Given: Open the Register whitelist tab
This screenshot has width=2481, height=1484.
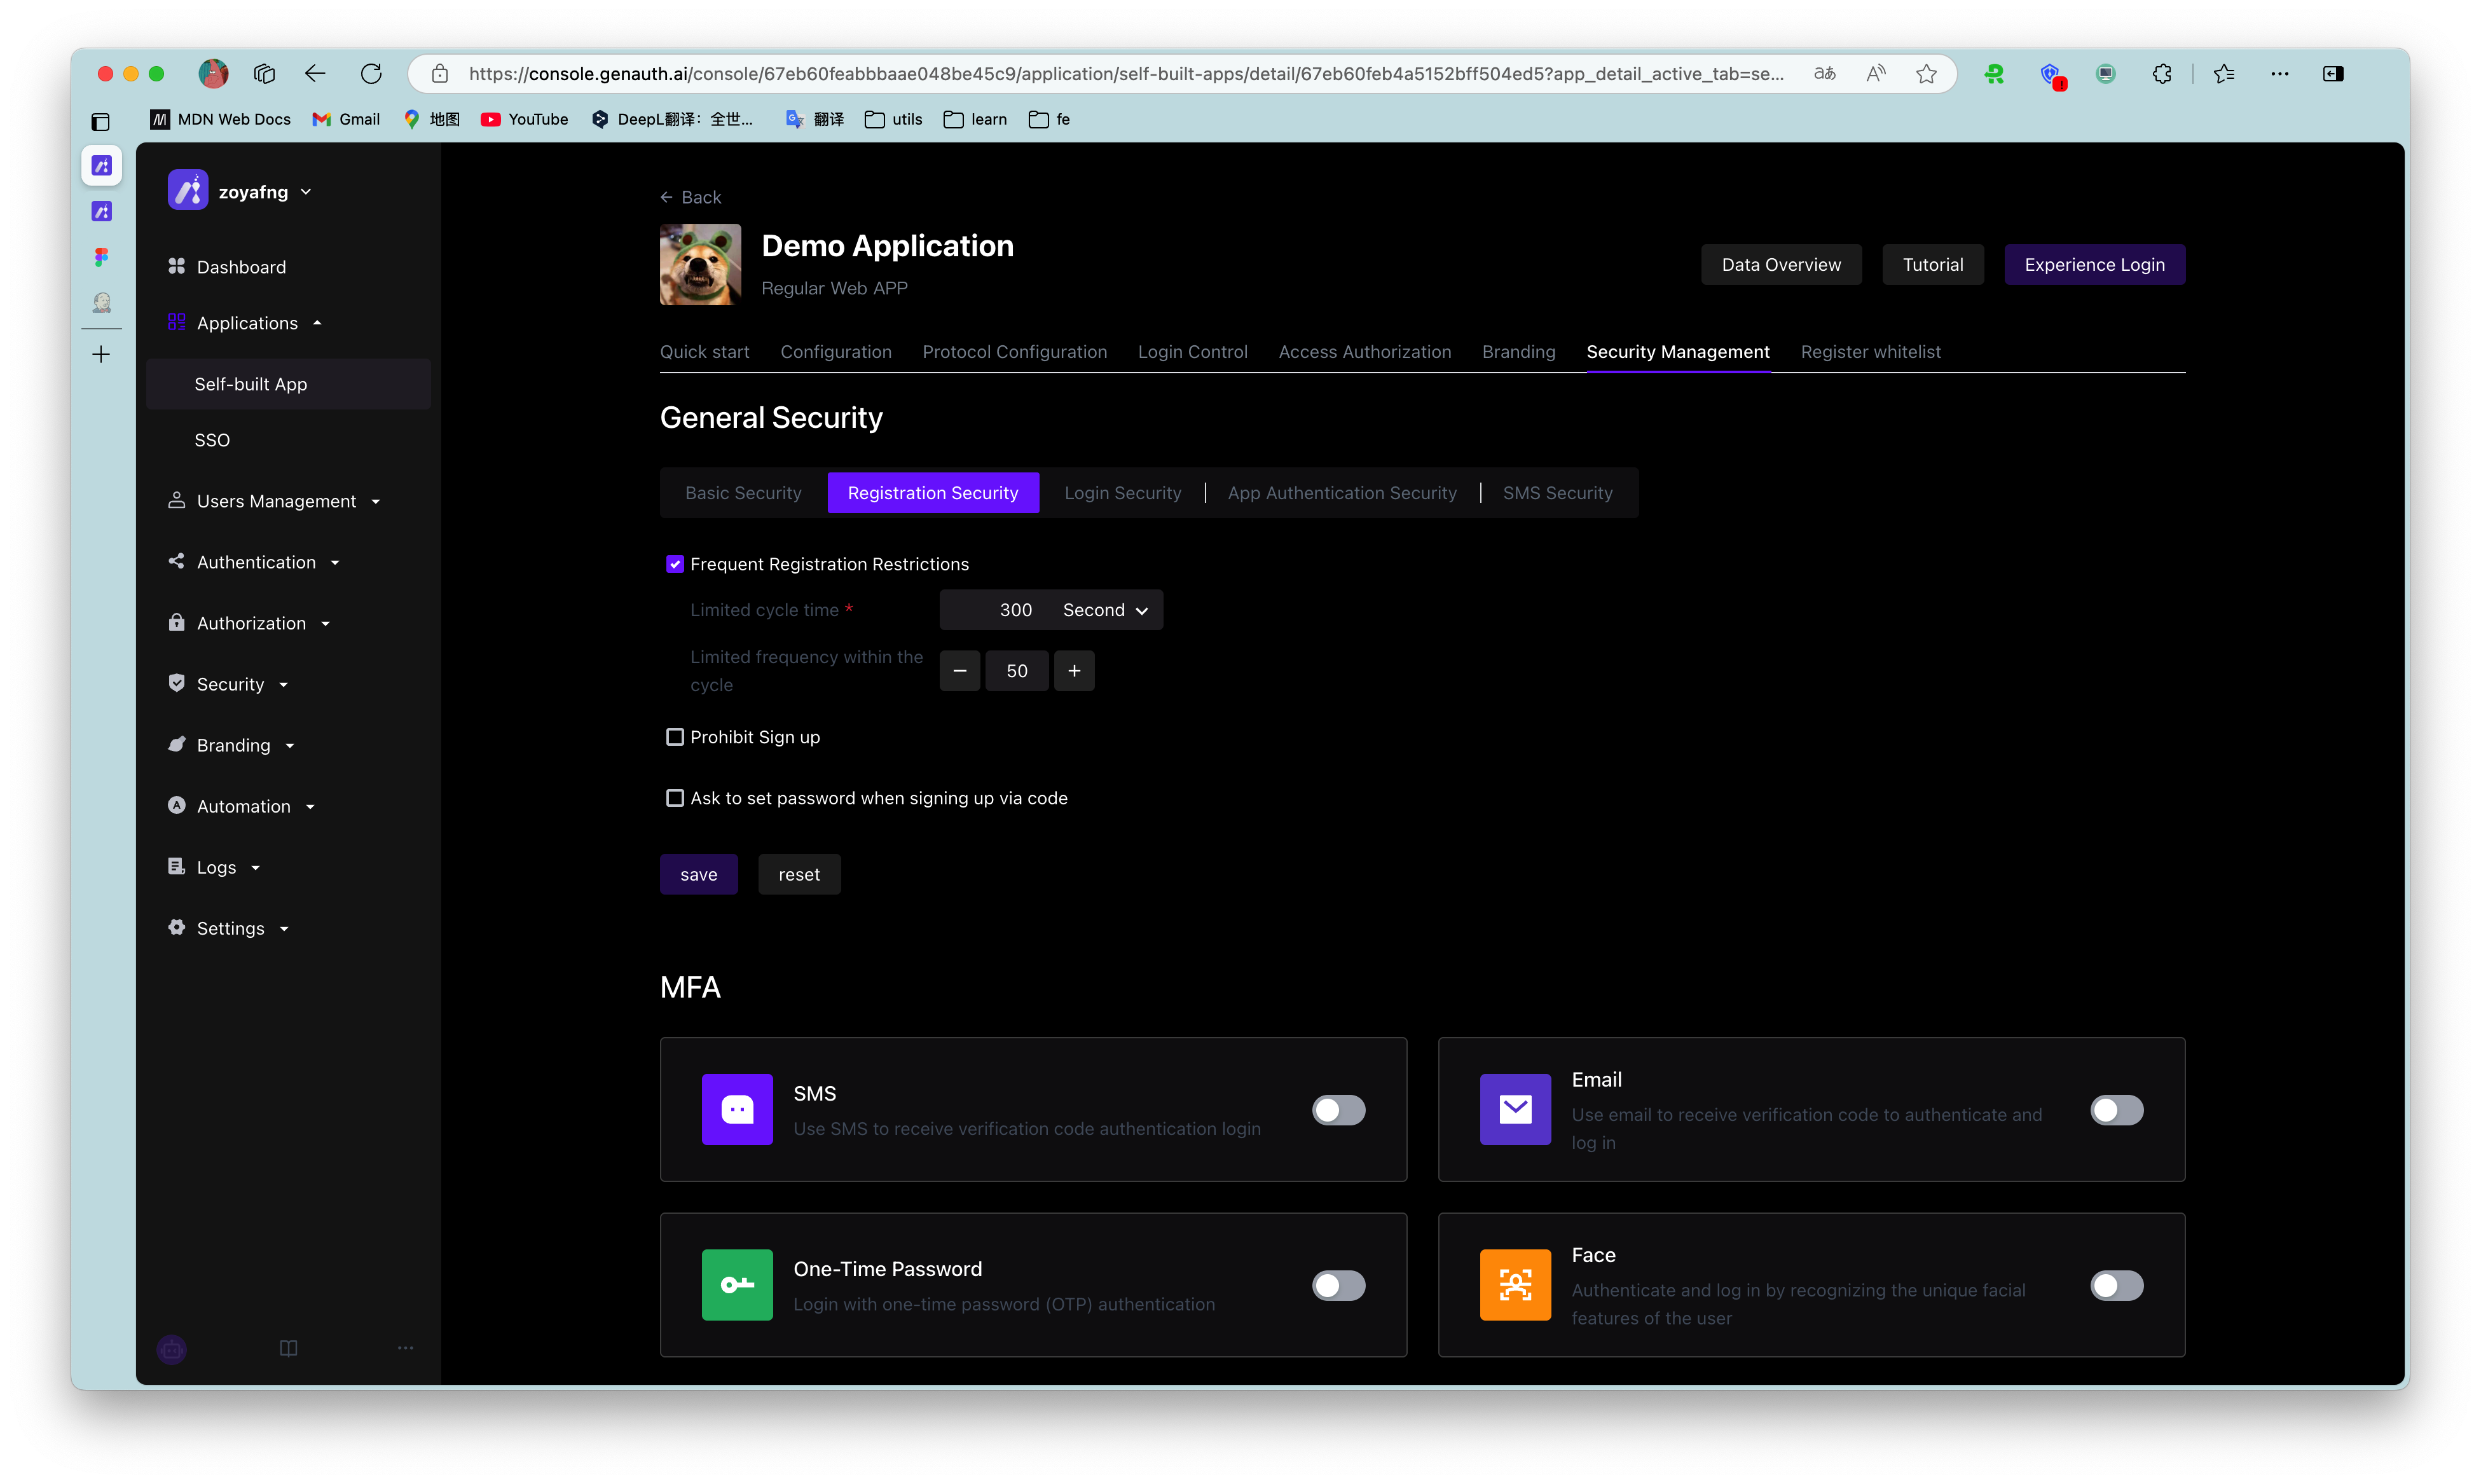Looking at the screenshot, I should click(1870, 352).
